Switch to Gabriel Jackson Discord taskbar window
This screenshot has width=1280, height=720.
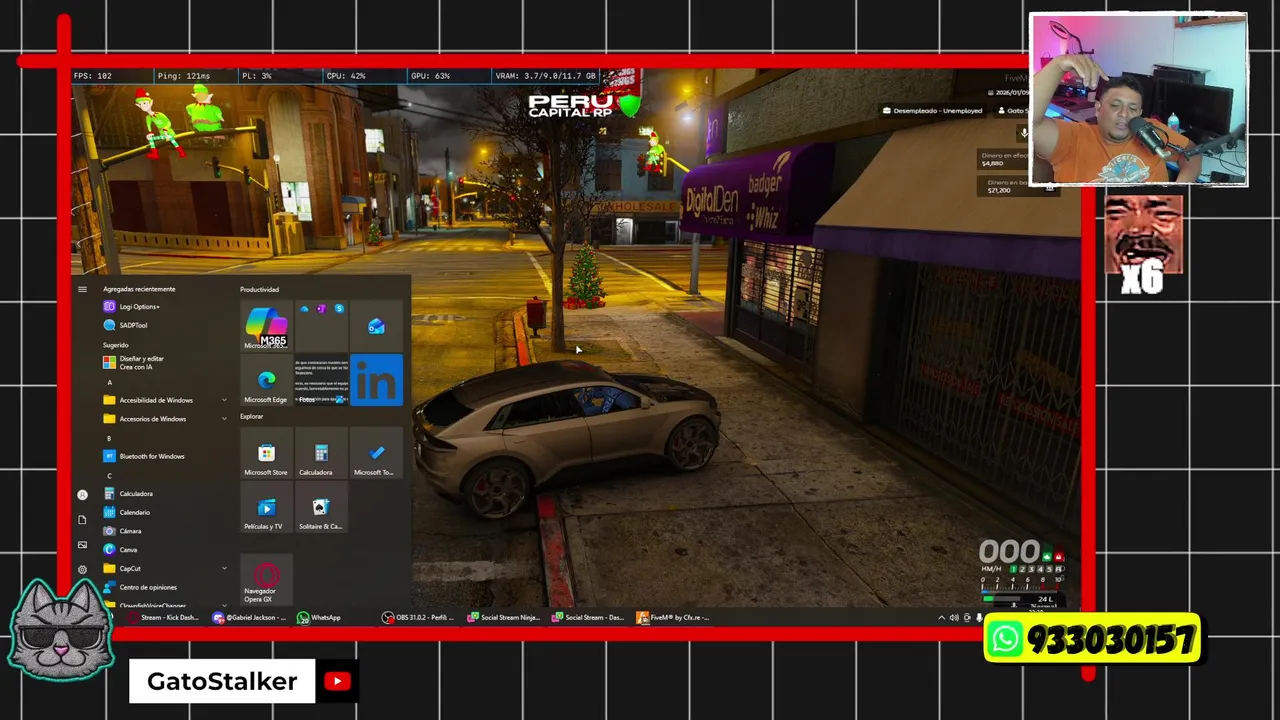[250, 618]
